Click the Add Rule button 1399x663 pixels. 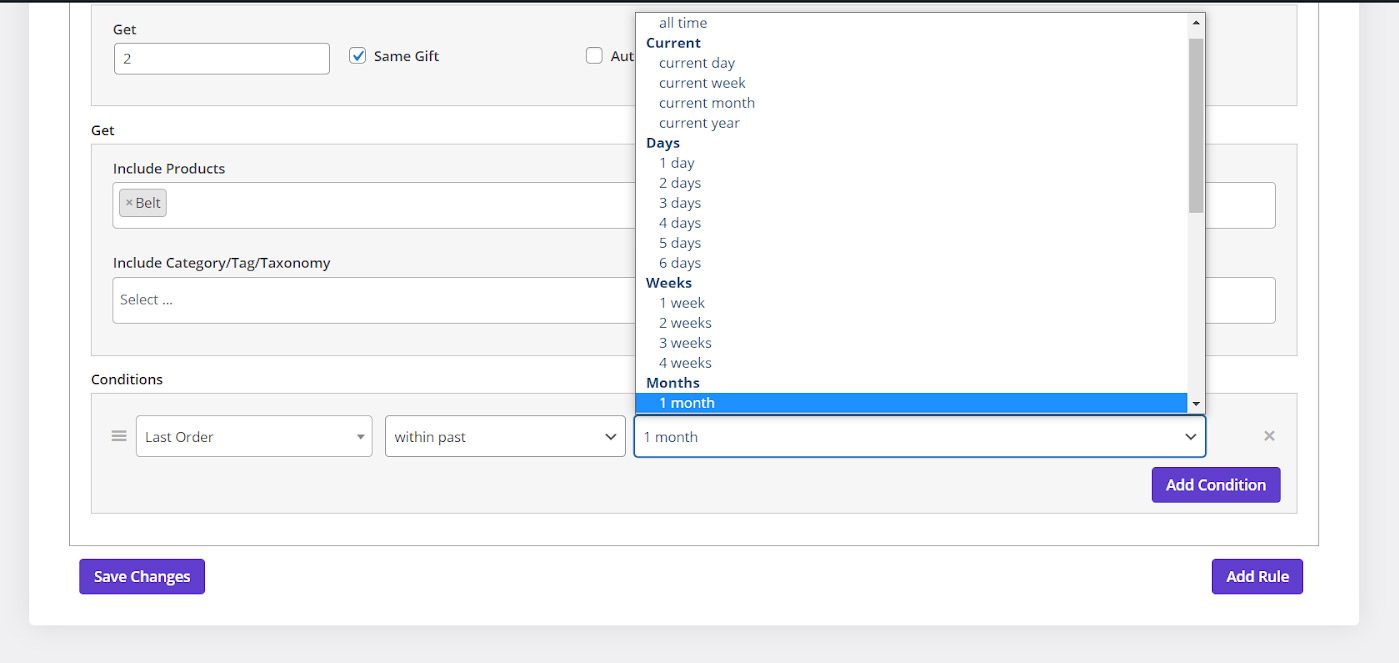[x=1257, y=576]
